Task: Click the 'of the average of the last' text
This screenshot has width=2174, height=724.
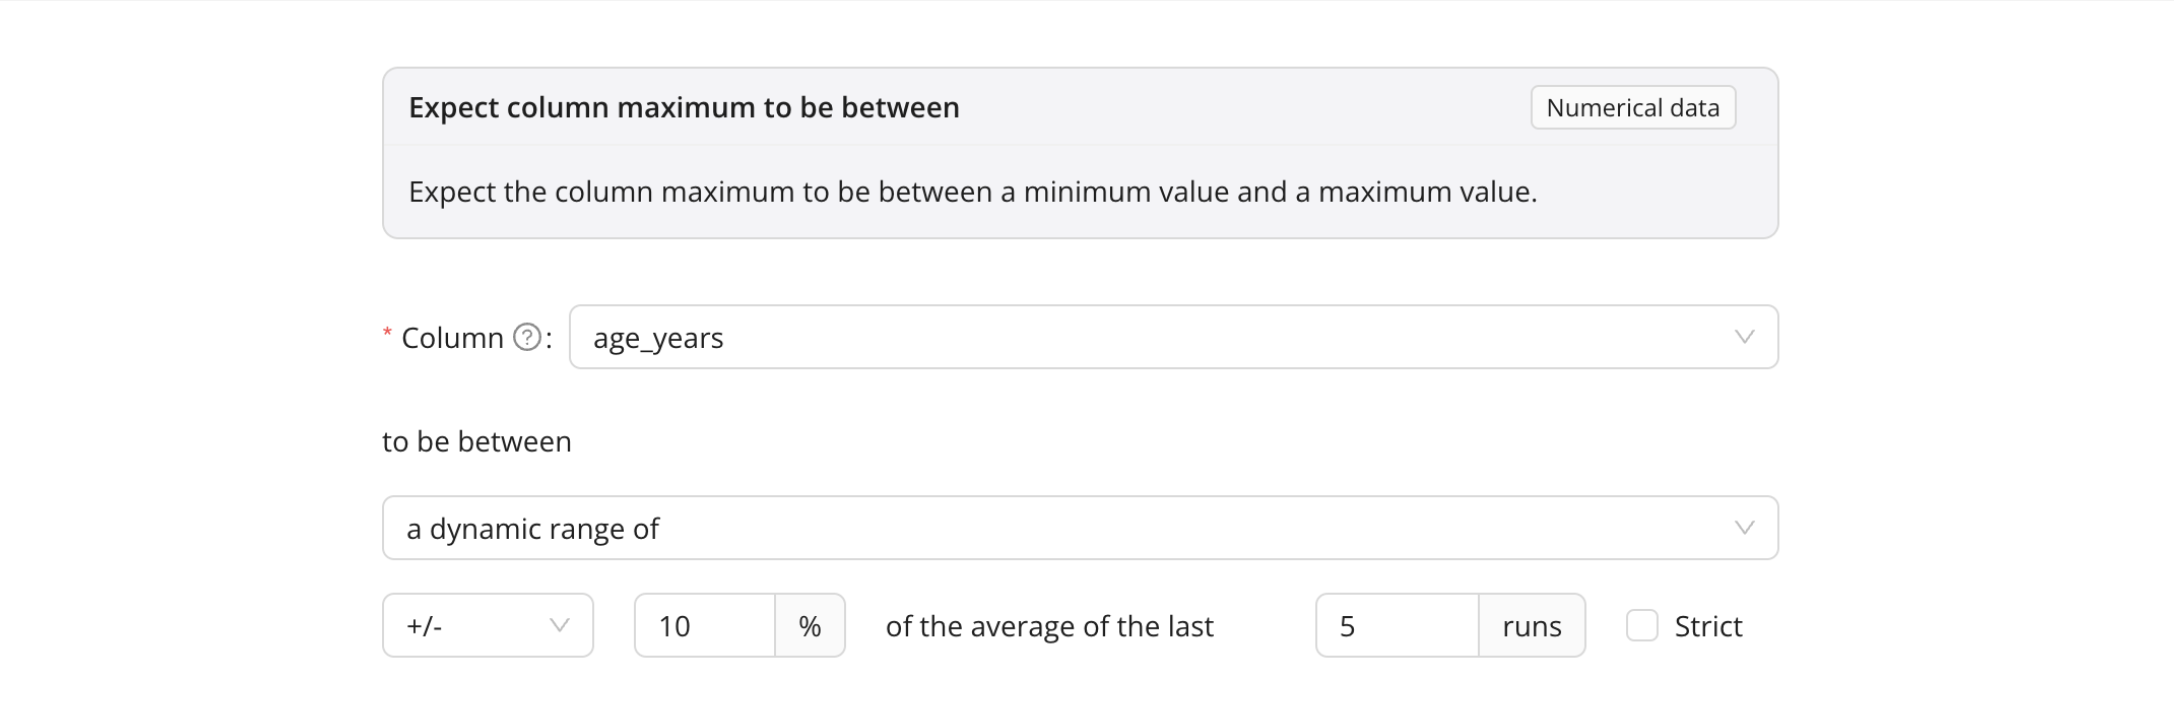Action: click(x=1049, y=626)
